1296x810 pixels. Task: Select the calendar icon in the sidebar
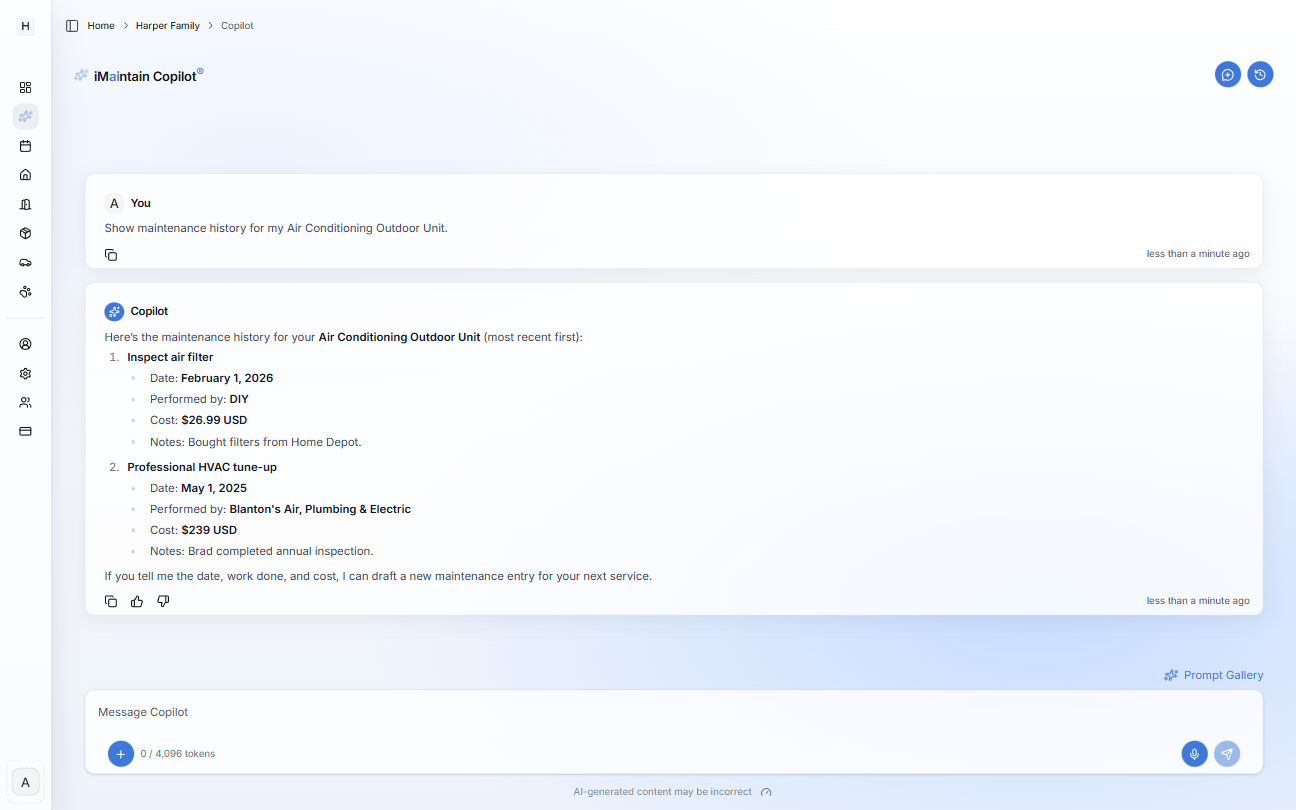coord(25,145)
